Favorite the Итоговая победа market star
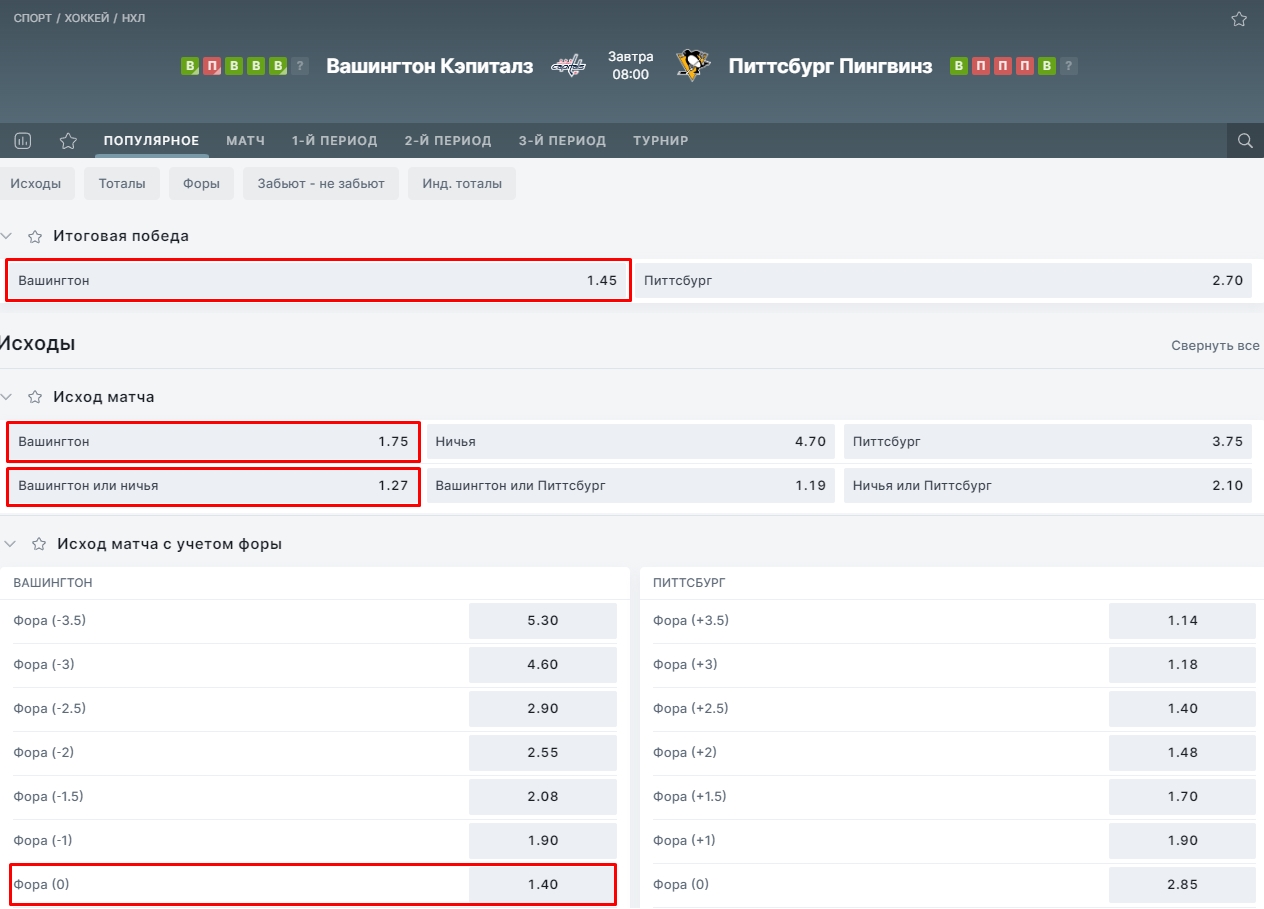The width and height of the screenshot is (1264, 909). [x=35, y=237]
